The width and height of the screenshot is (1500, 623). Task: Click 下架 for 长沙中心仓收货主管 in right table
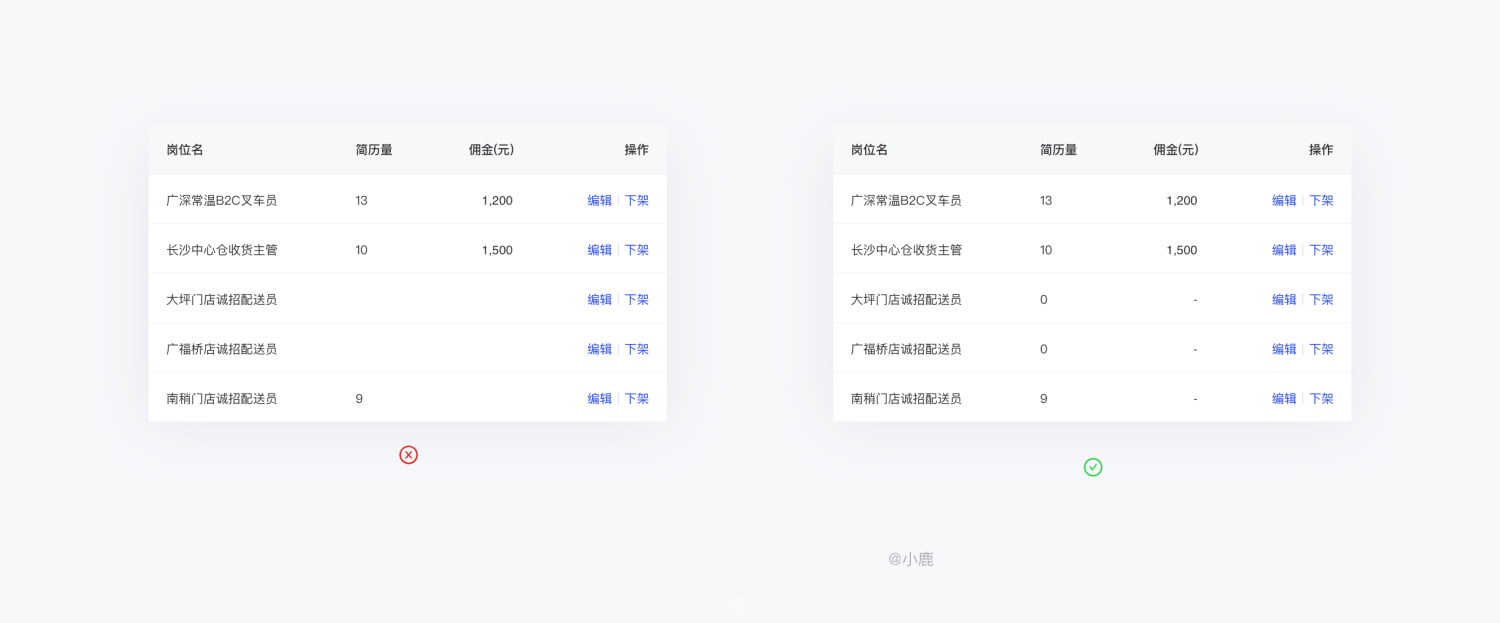(1322, 250)
